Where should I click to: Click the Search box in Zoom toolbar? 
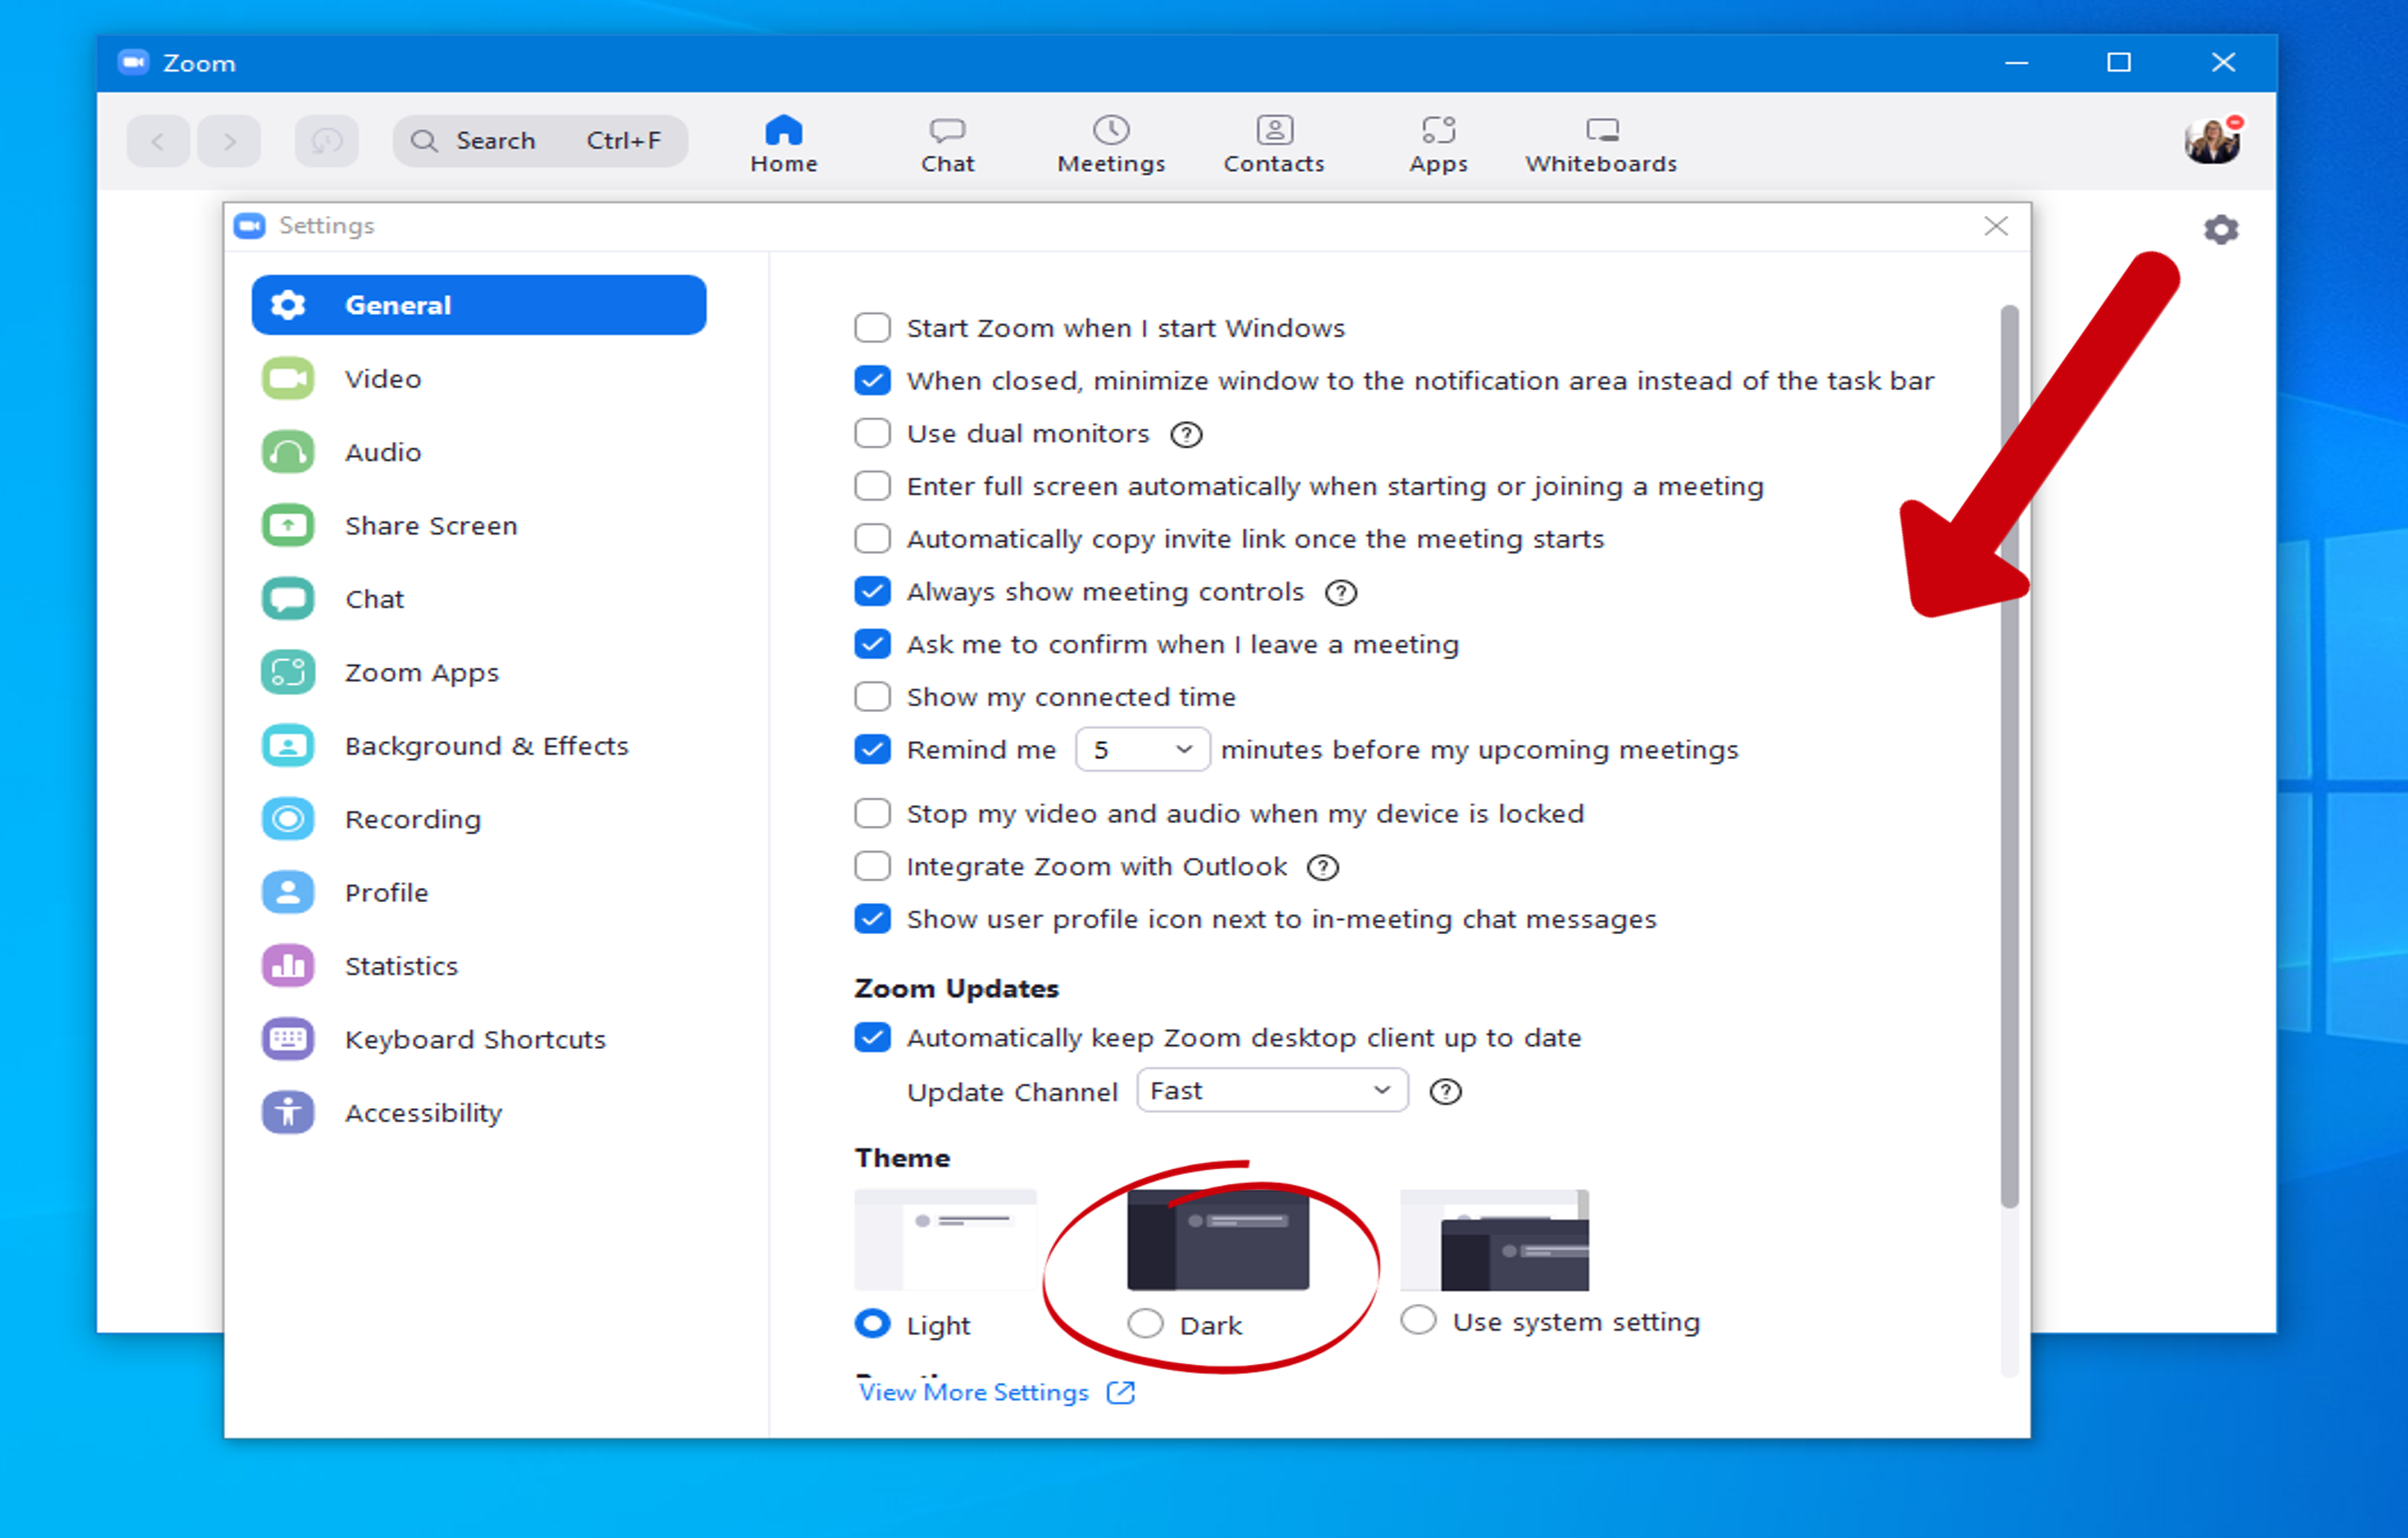[x=540, y=141]
